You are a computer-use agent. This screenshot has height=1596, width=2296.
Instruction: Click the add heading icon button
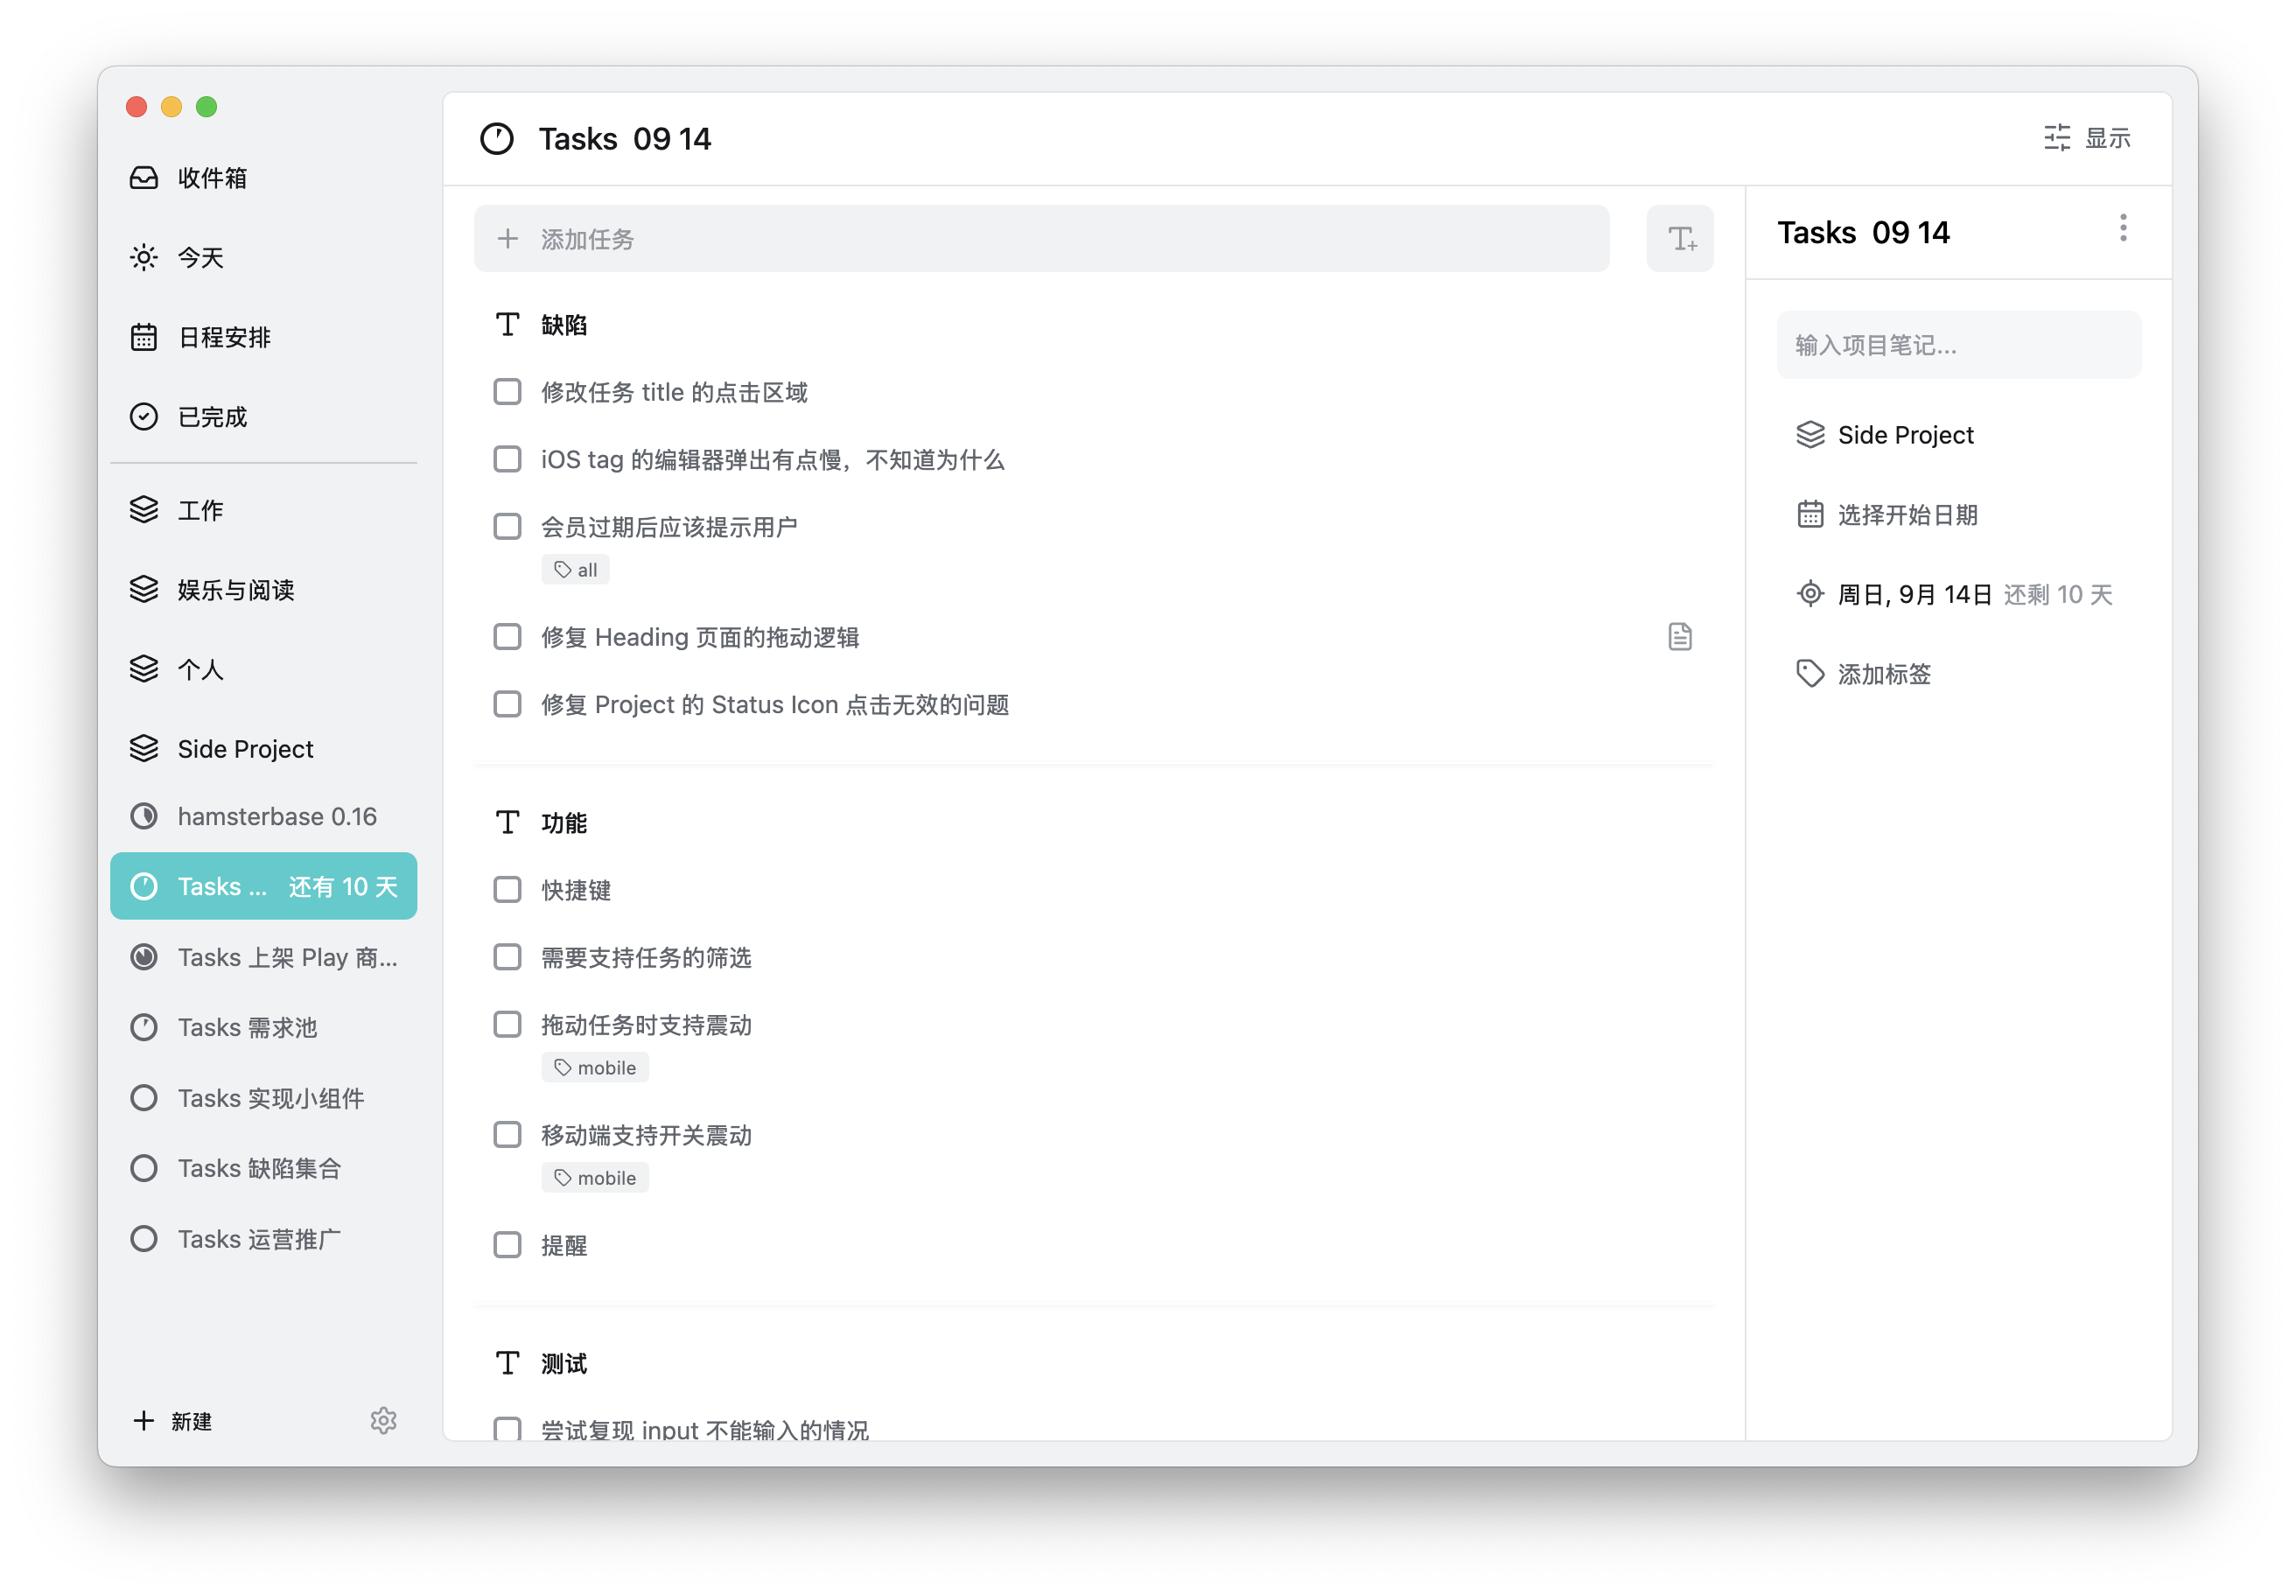(x=1680, y=239)
